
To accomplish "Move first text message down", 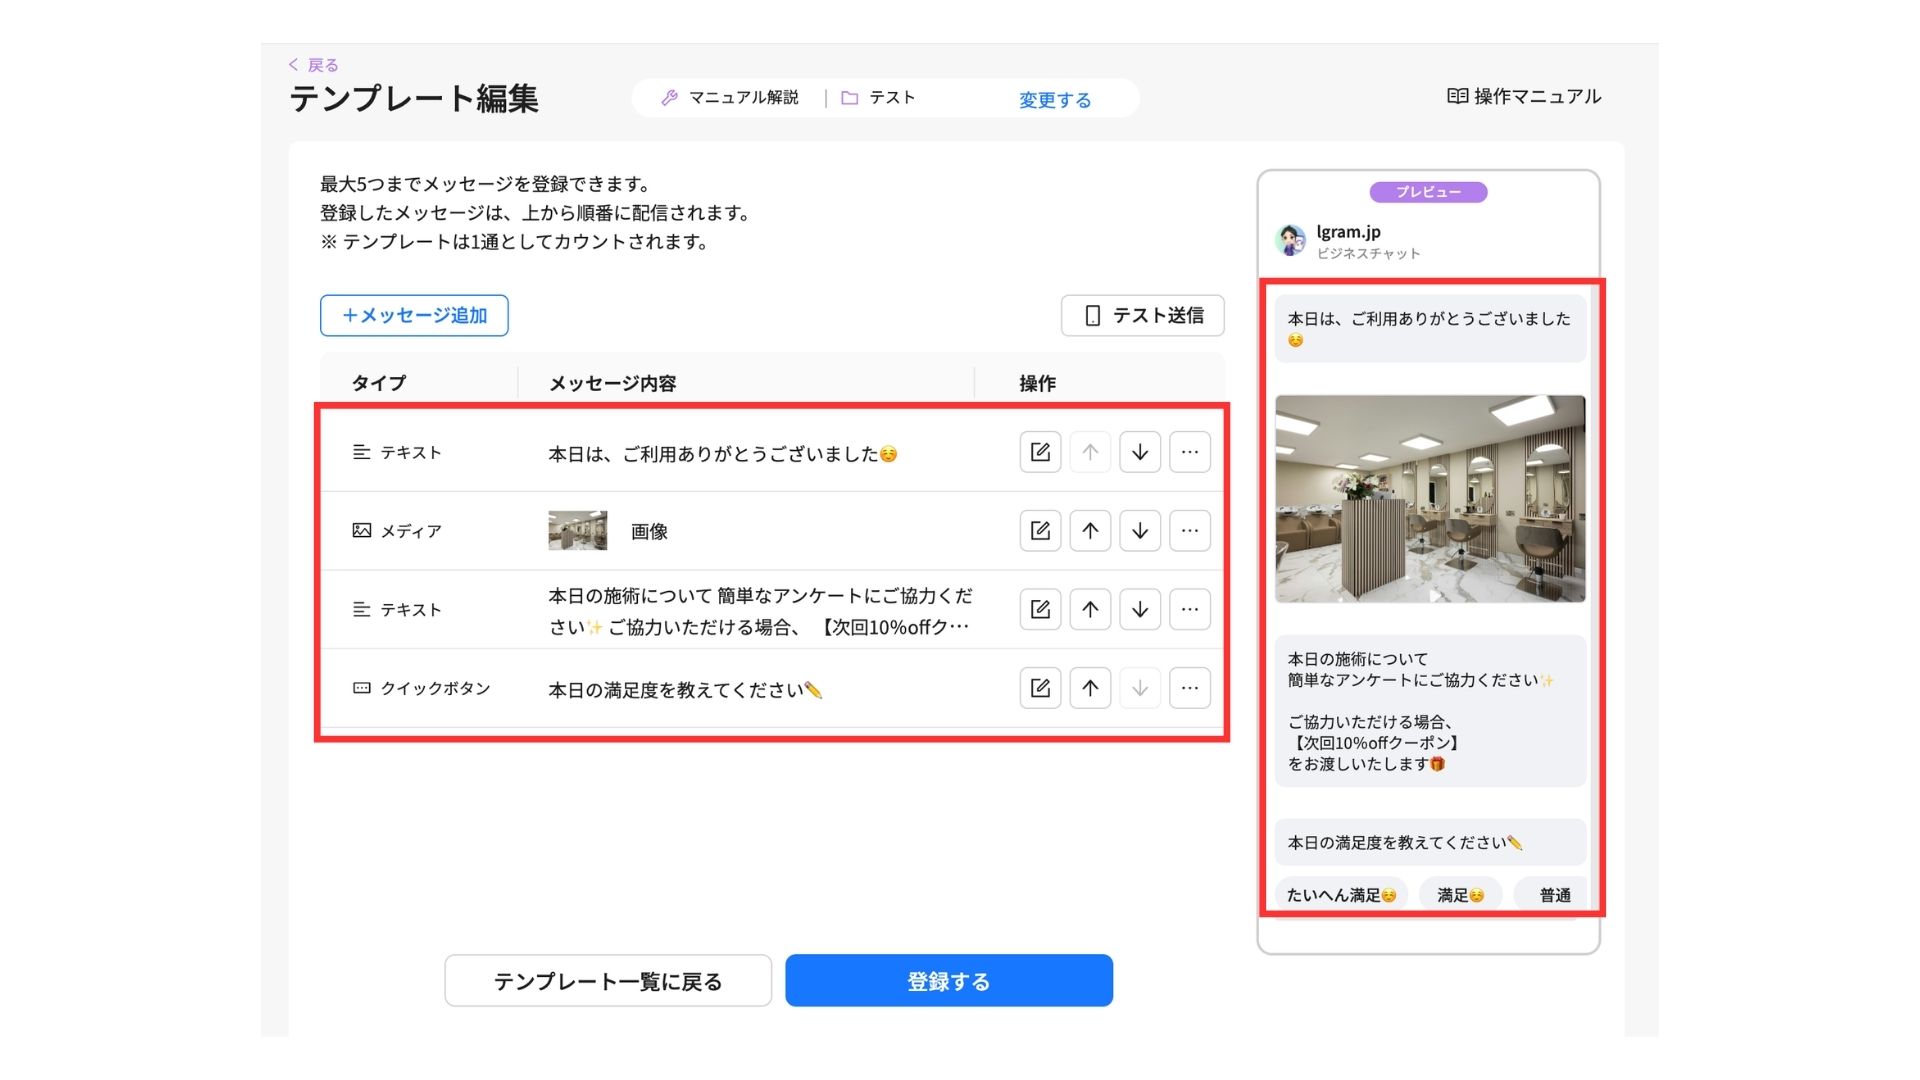I will click(1140, 452).
